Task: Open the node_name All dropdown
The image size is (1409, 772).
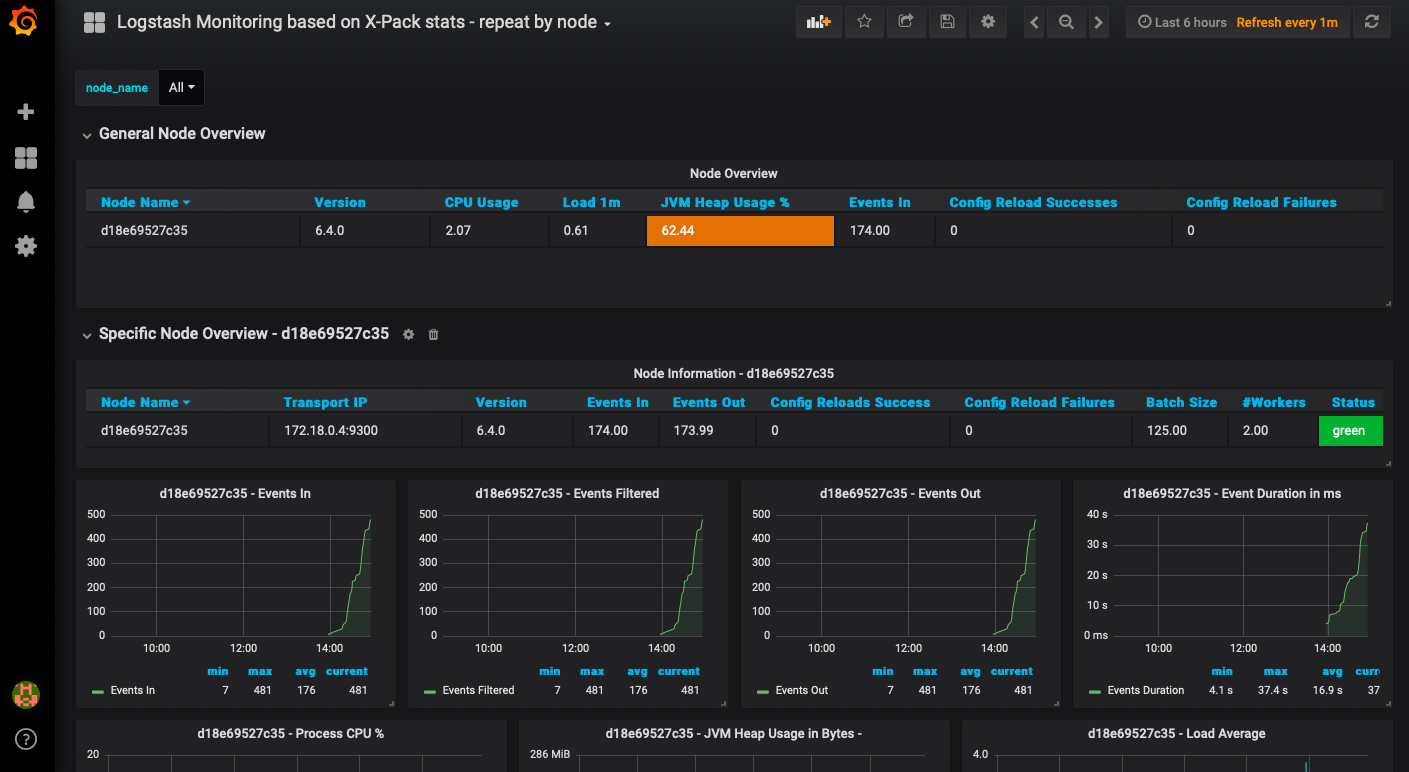Action: click(182, 88)
